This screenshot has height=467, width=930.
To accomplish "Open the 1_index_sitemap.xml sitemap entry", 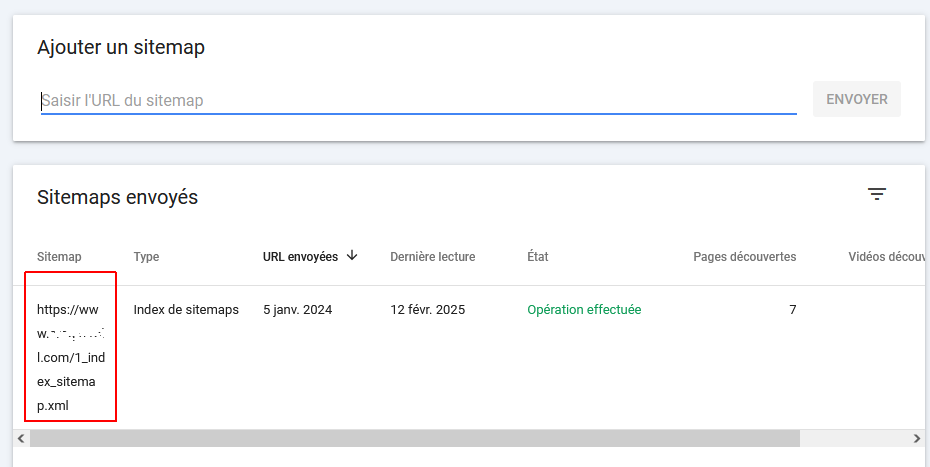I will 71,357.
